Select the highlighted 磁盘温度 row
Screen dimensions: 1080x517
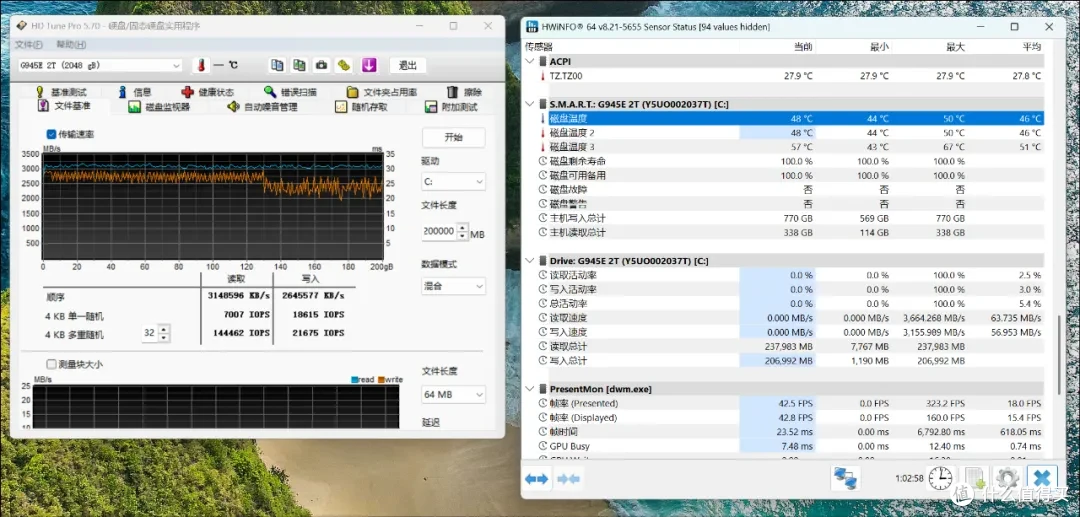click(x=791, y=118)
